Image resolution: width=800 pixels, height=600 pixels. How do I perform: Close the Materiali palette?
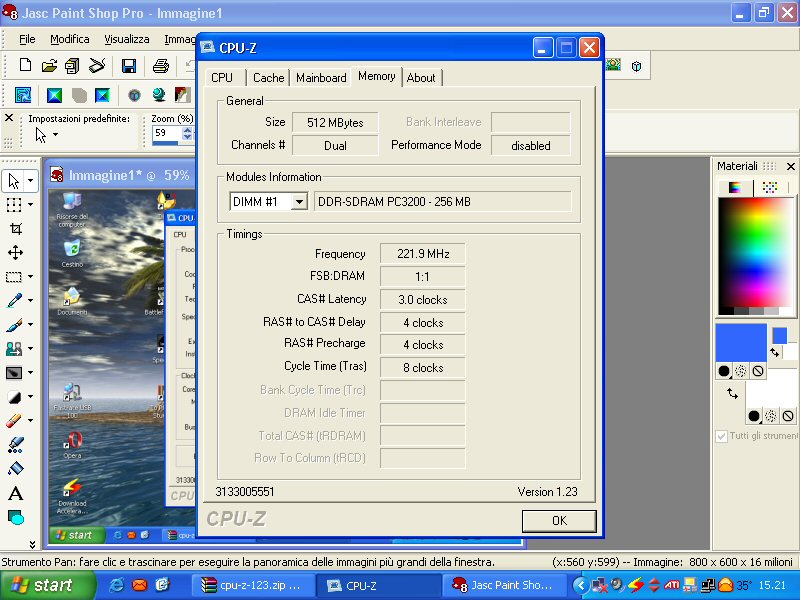(790, 166)
